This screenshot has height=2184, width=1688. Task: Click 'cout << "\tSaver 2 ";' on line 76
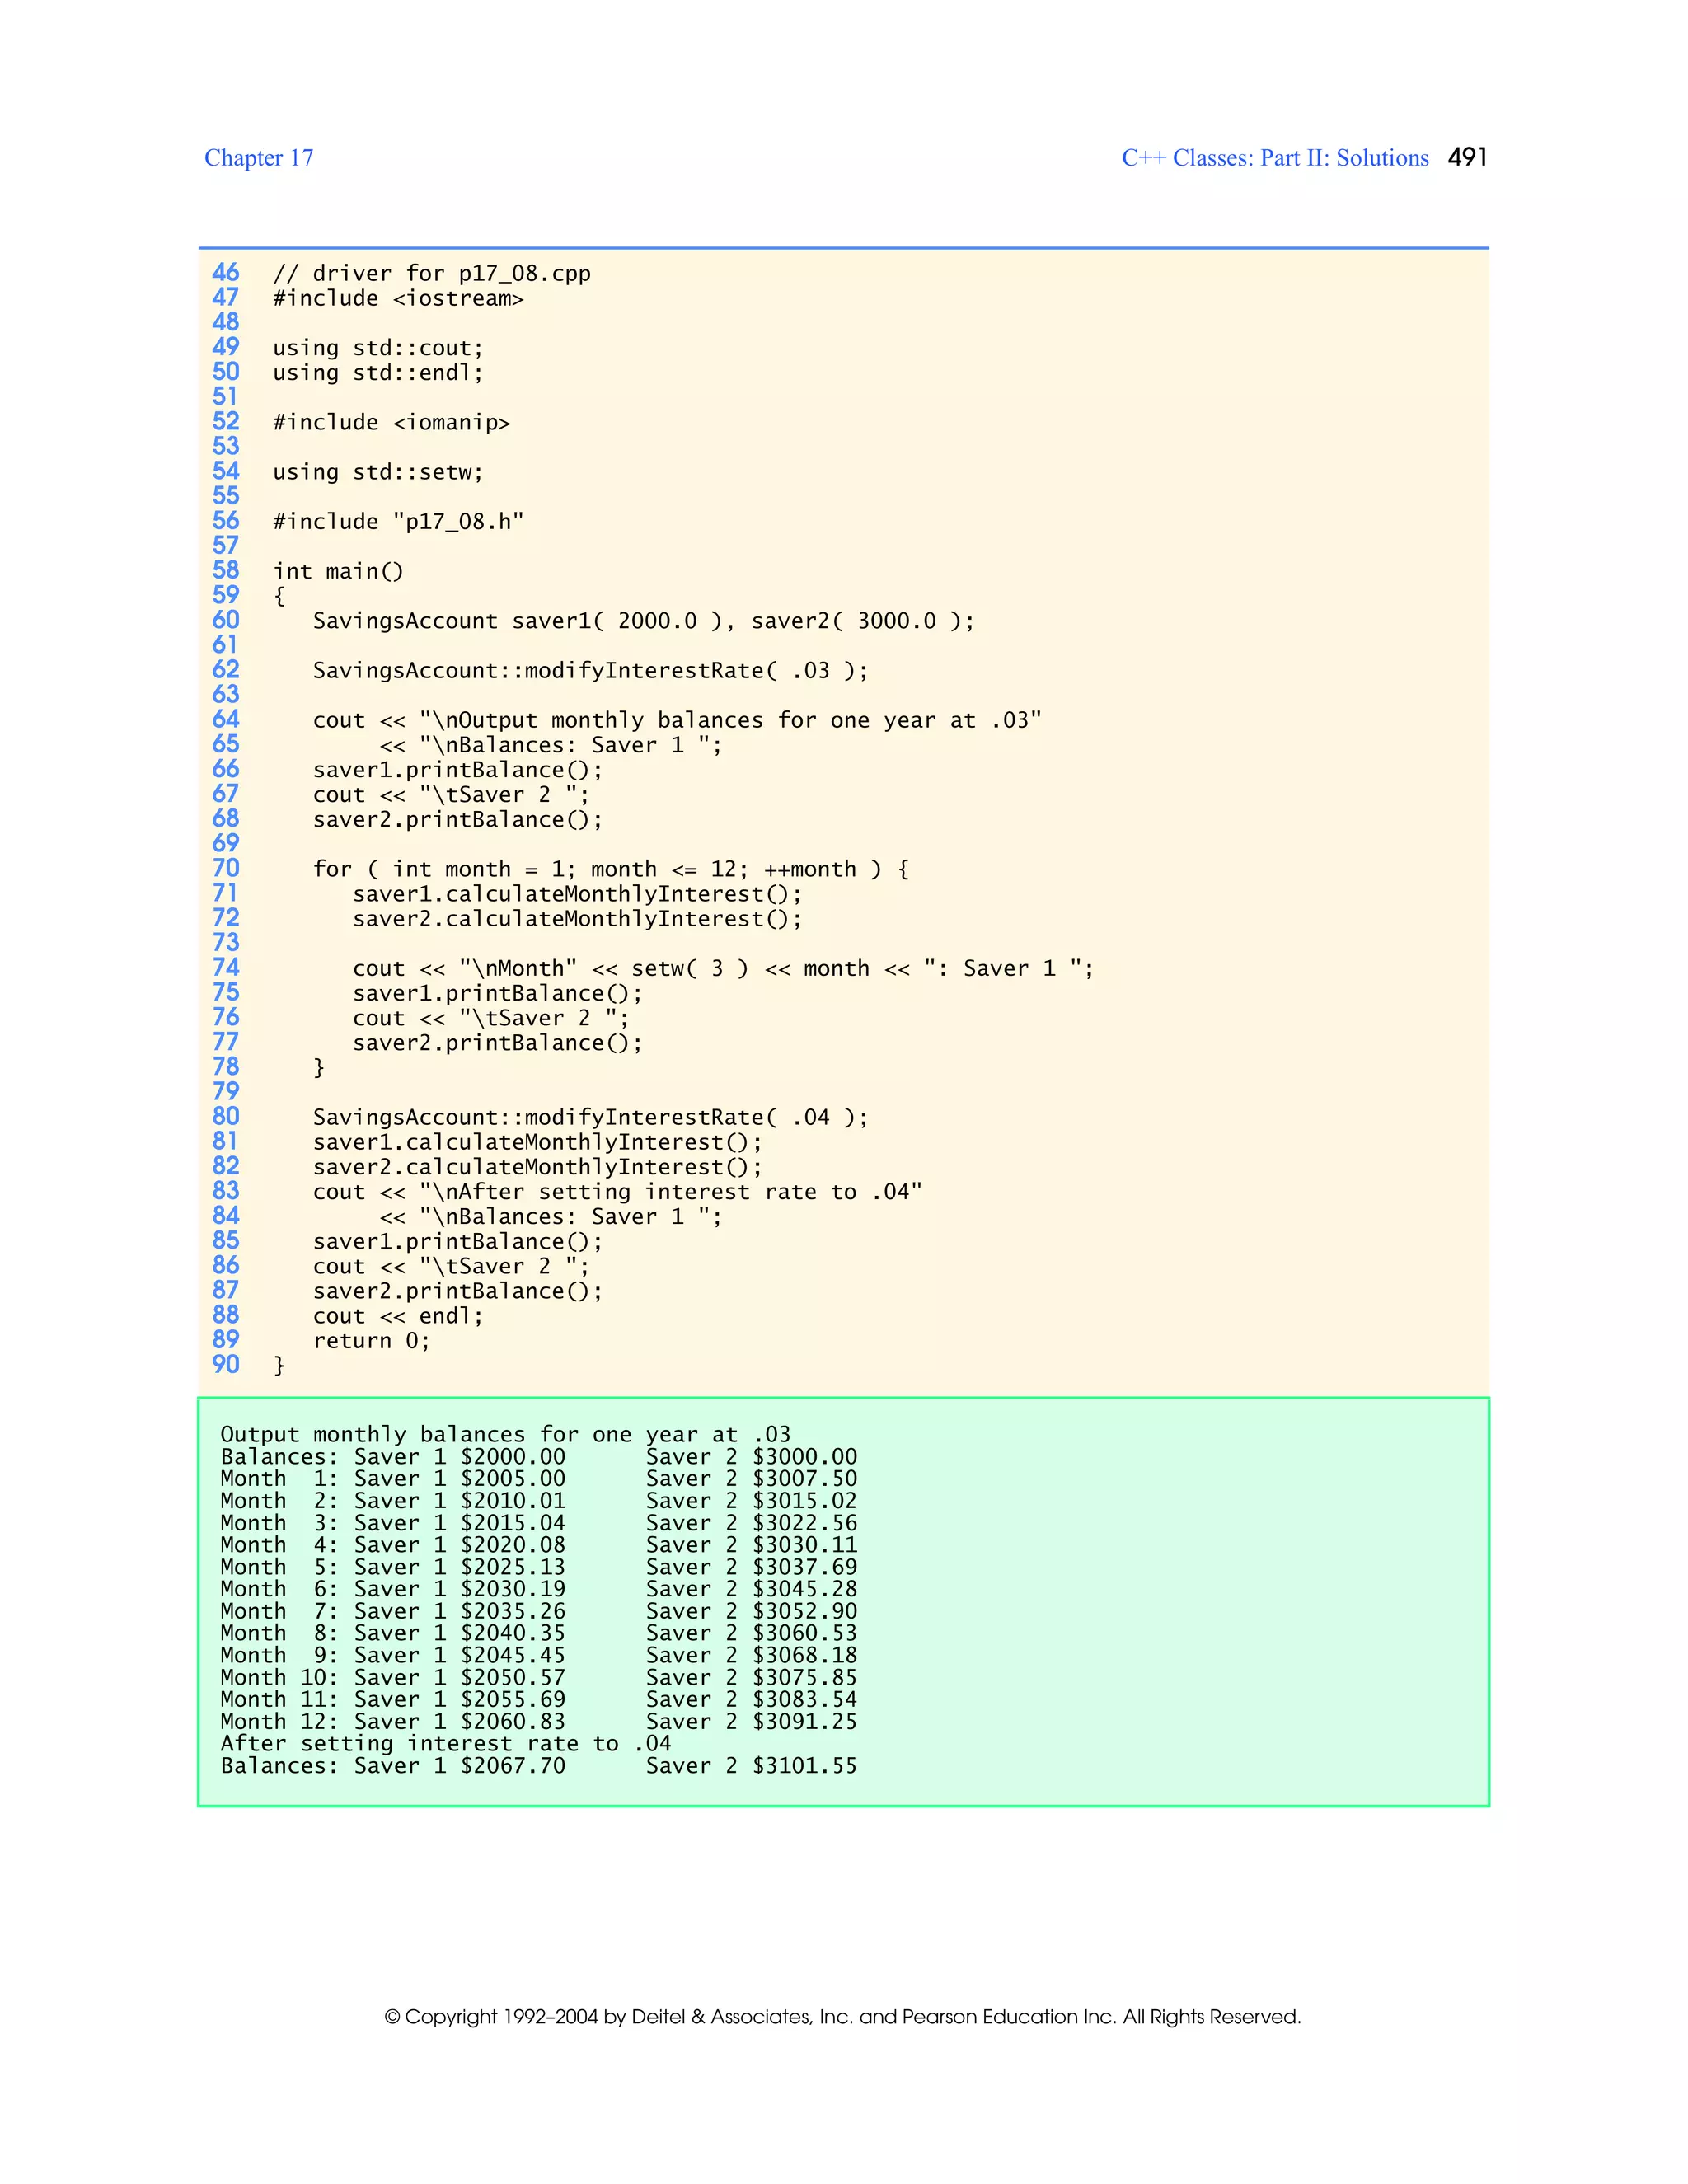(491, 1018)
